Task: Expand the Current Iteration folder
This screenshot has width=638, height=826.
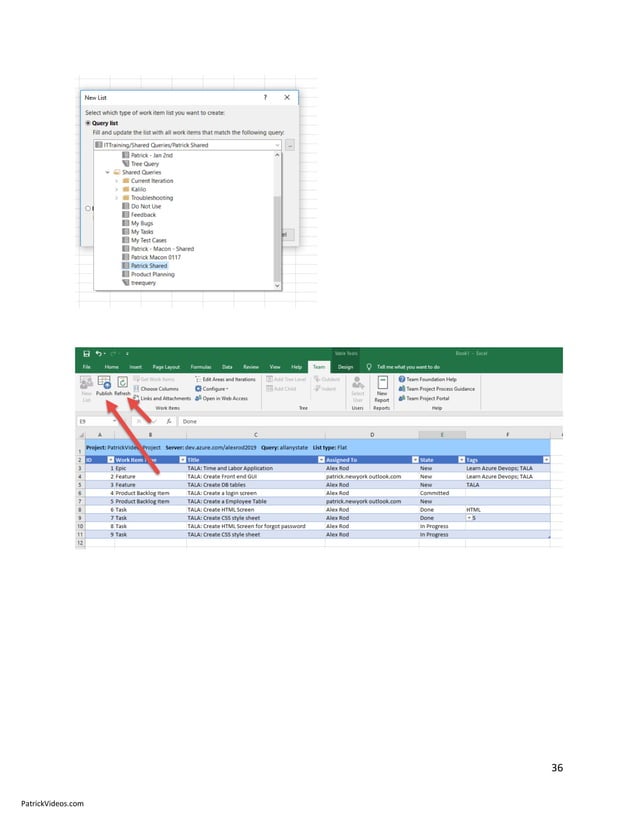Action: (x=116, y=181)
